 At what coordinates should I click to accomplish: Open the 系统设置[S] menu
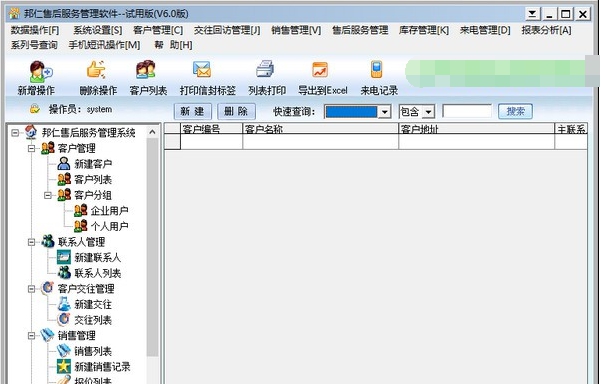pyautogui.click(x=98, y=30)
